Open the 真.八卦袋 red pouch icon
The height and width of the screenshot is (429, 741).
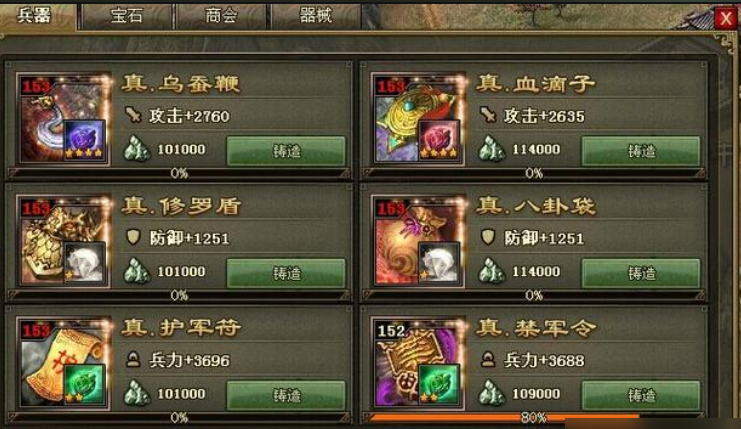pos(418,241)
